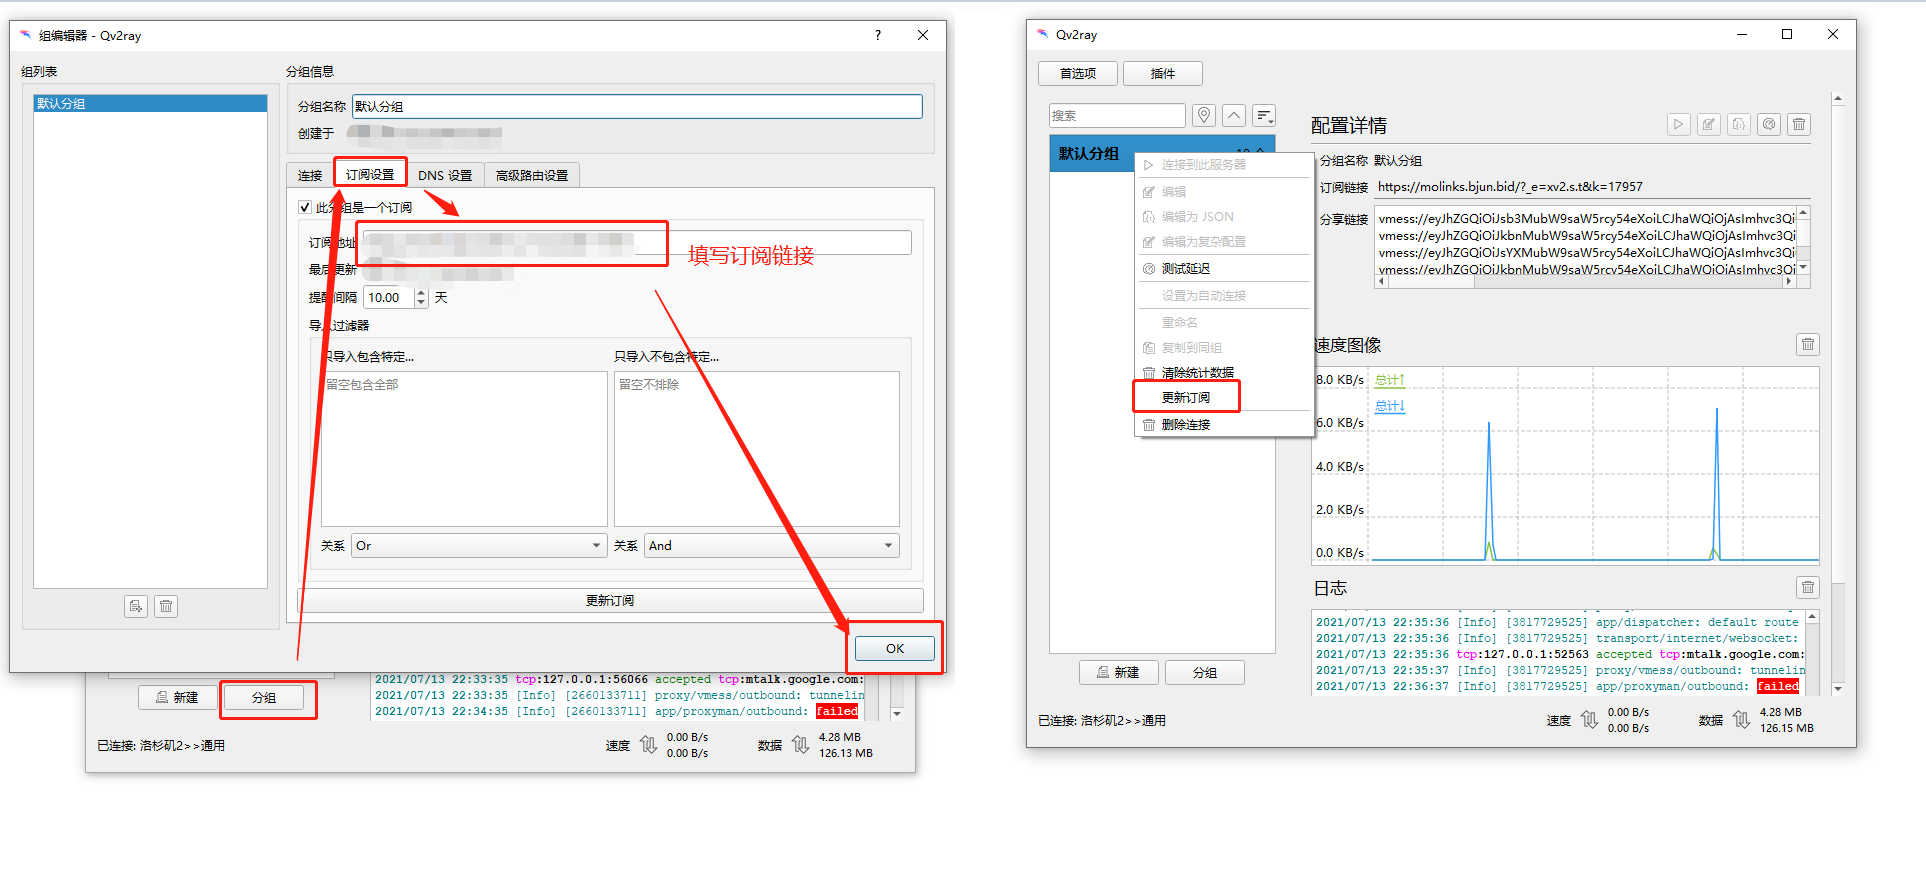Click the play/connect icon in 配置详情 header
Screen dimensions: 1926x872
pos(1678,125)
